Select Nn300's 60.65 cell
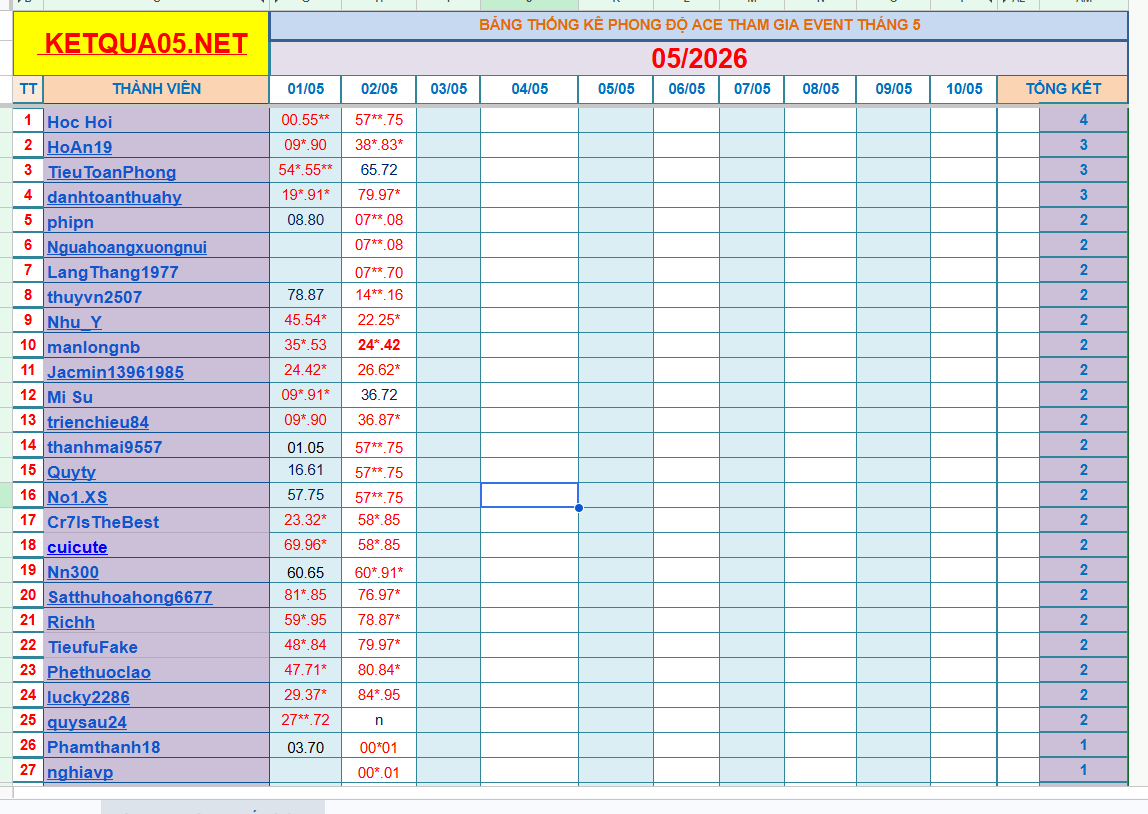 point(305,572)
